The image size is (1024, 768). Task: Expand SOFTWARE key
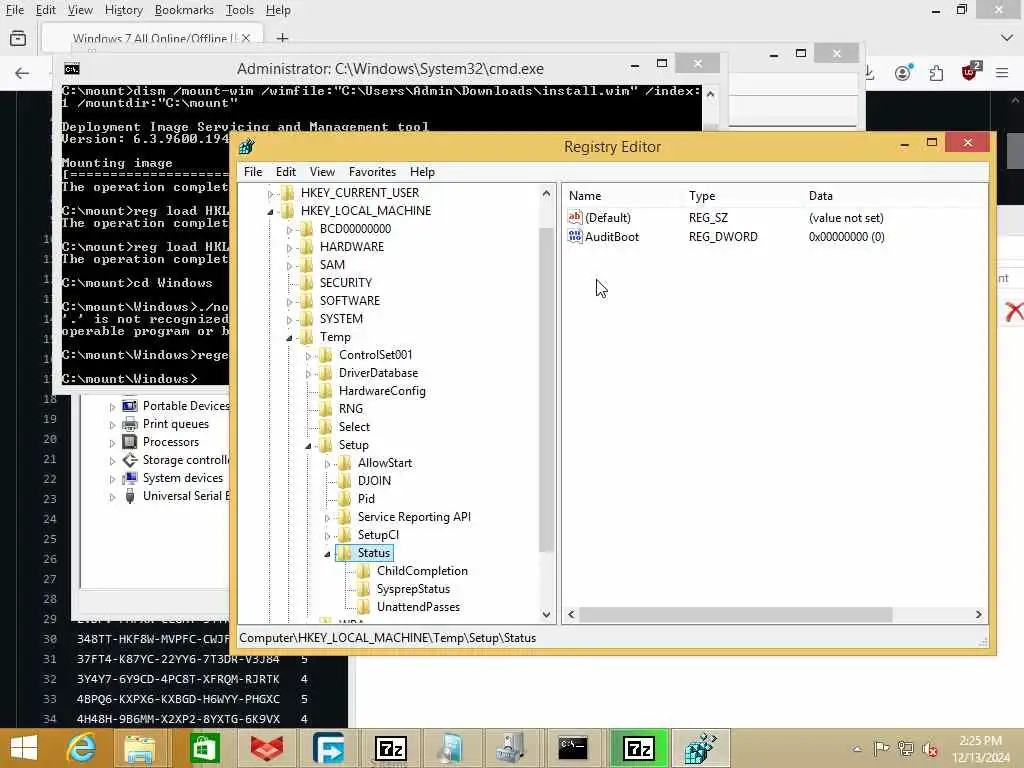click(289, 302)
